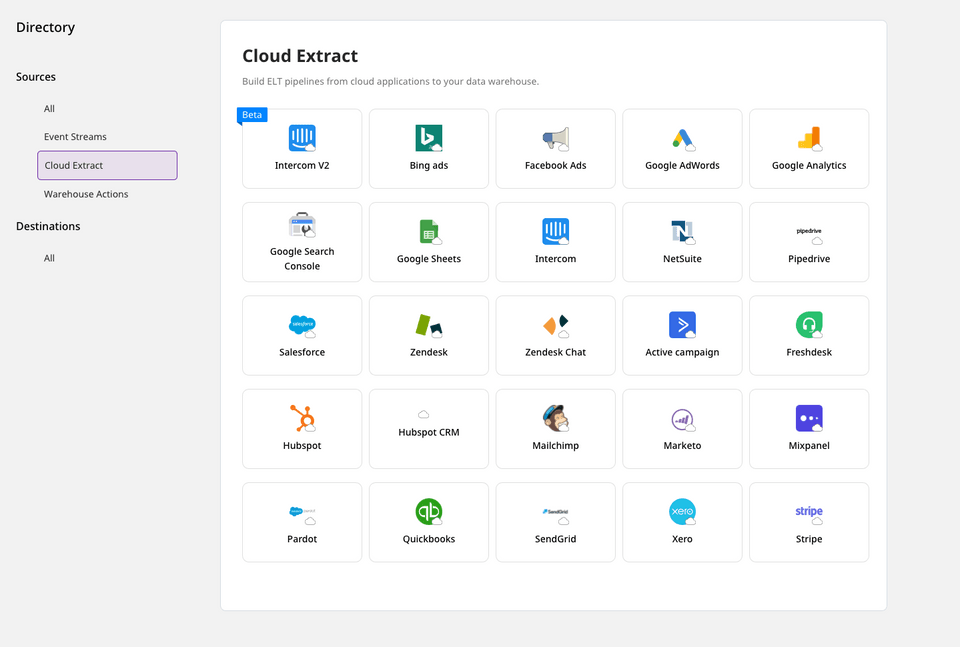Select Event Streams under Sources

73,136
